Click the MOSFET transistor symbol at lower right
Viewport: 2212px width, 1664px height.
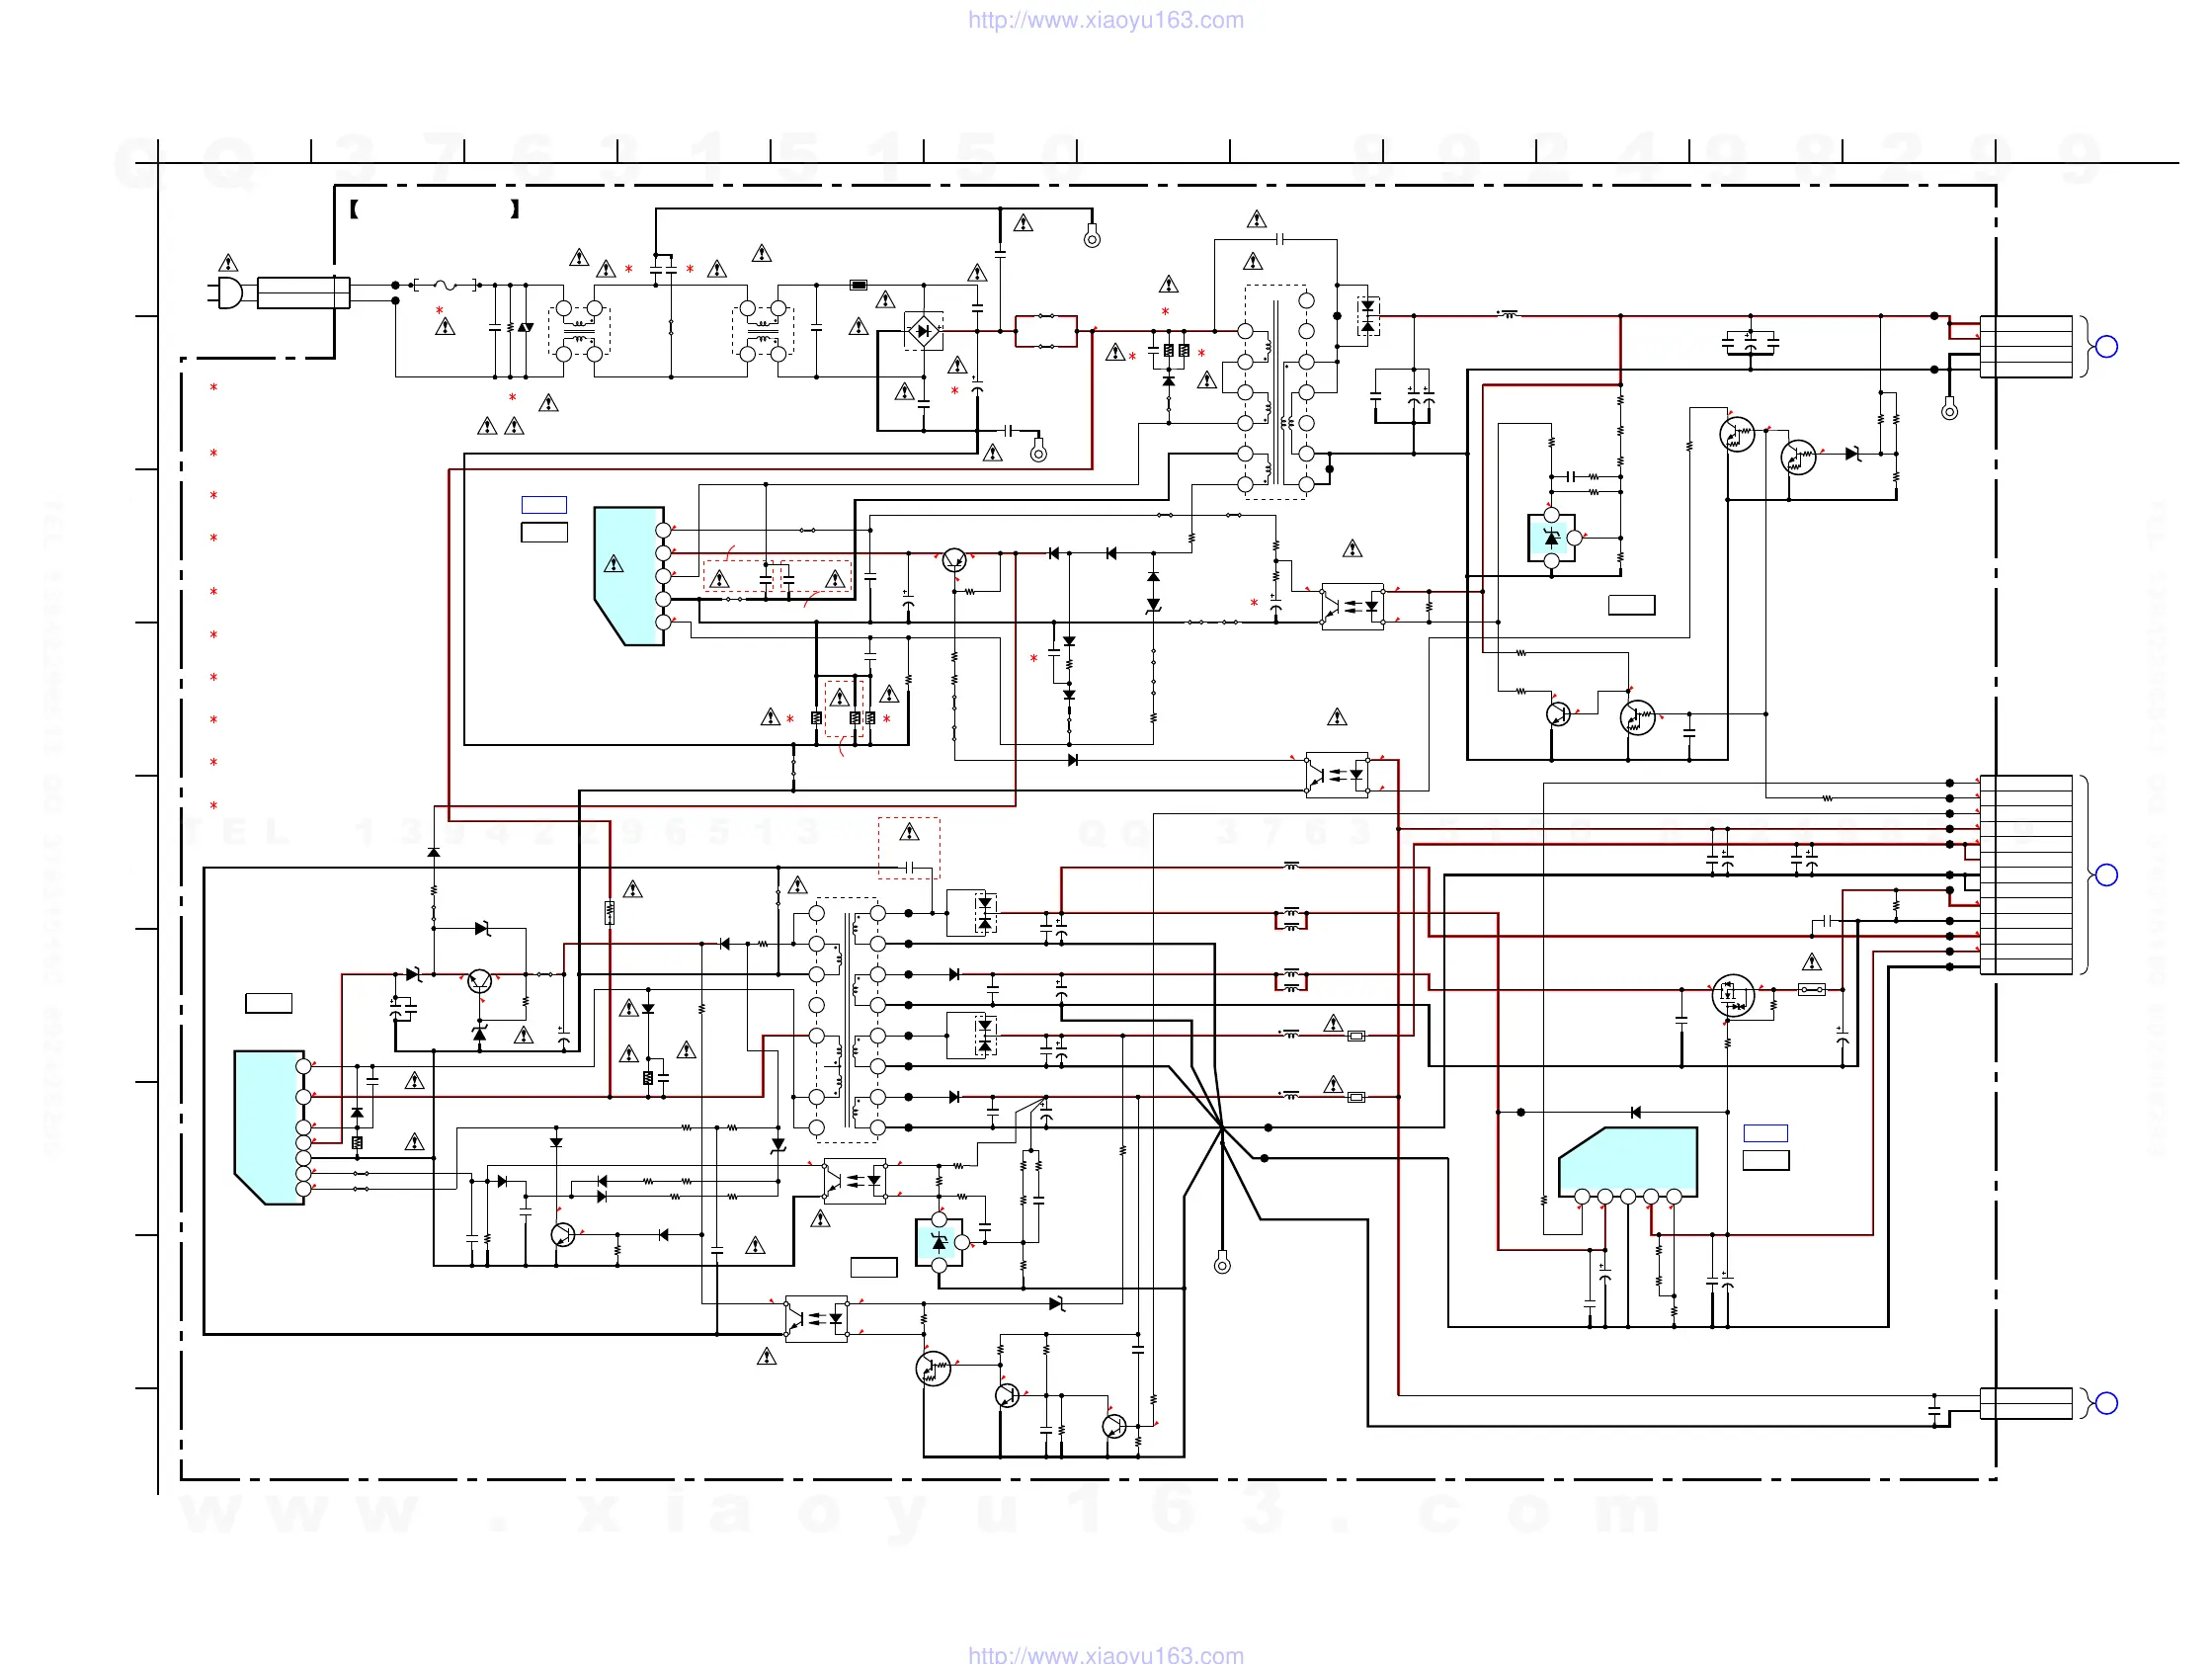(x=1732, y=995)
